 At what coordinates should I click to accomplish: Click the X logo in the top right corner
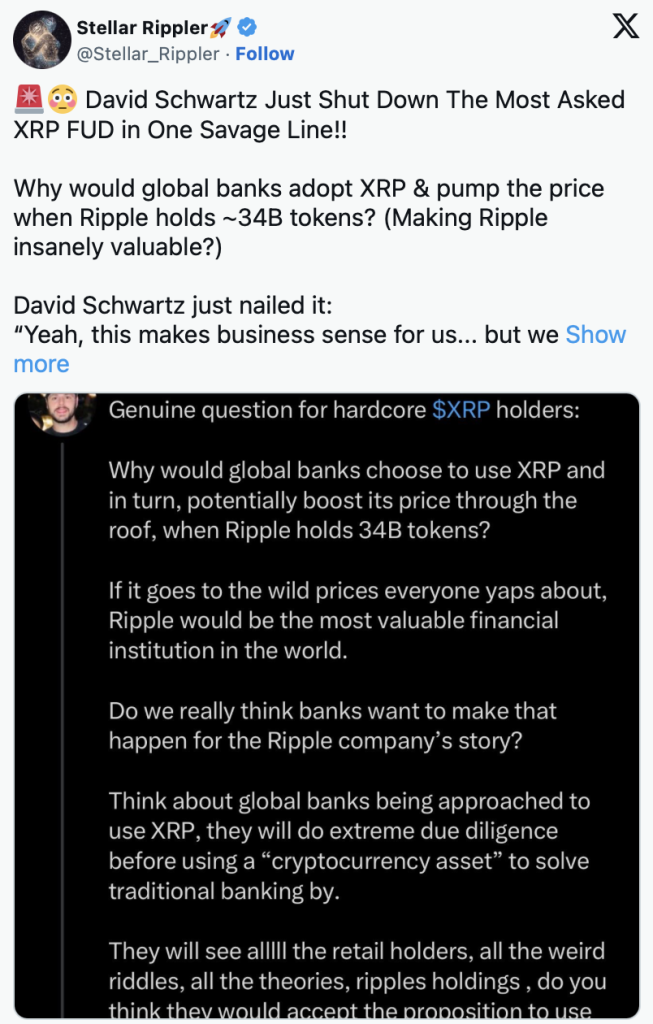click(625, 26)
